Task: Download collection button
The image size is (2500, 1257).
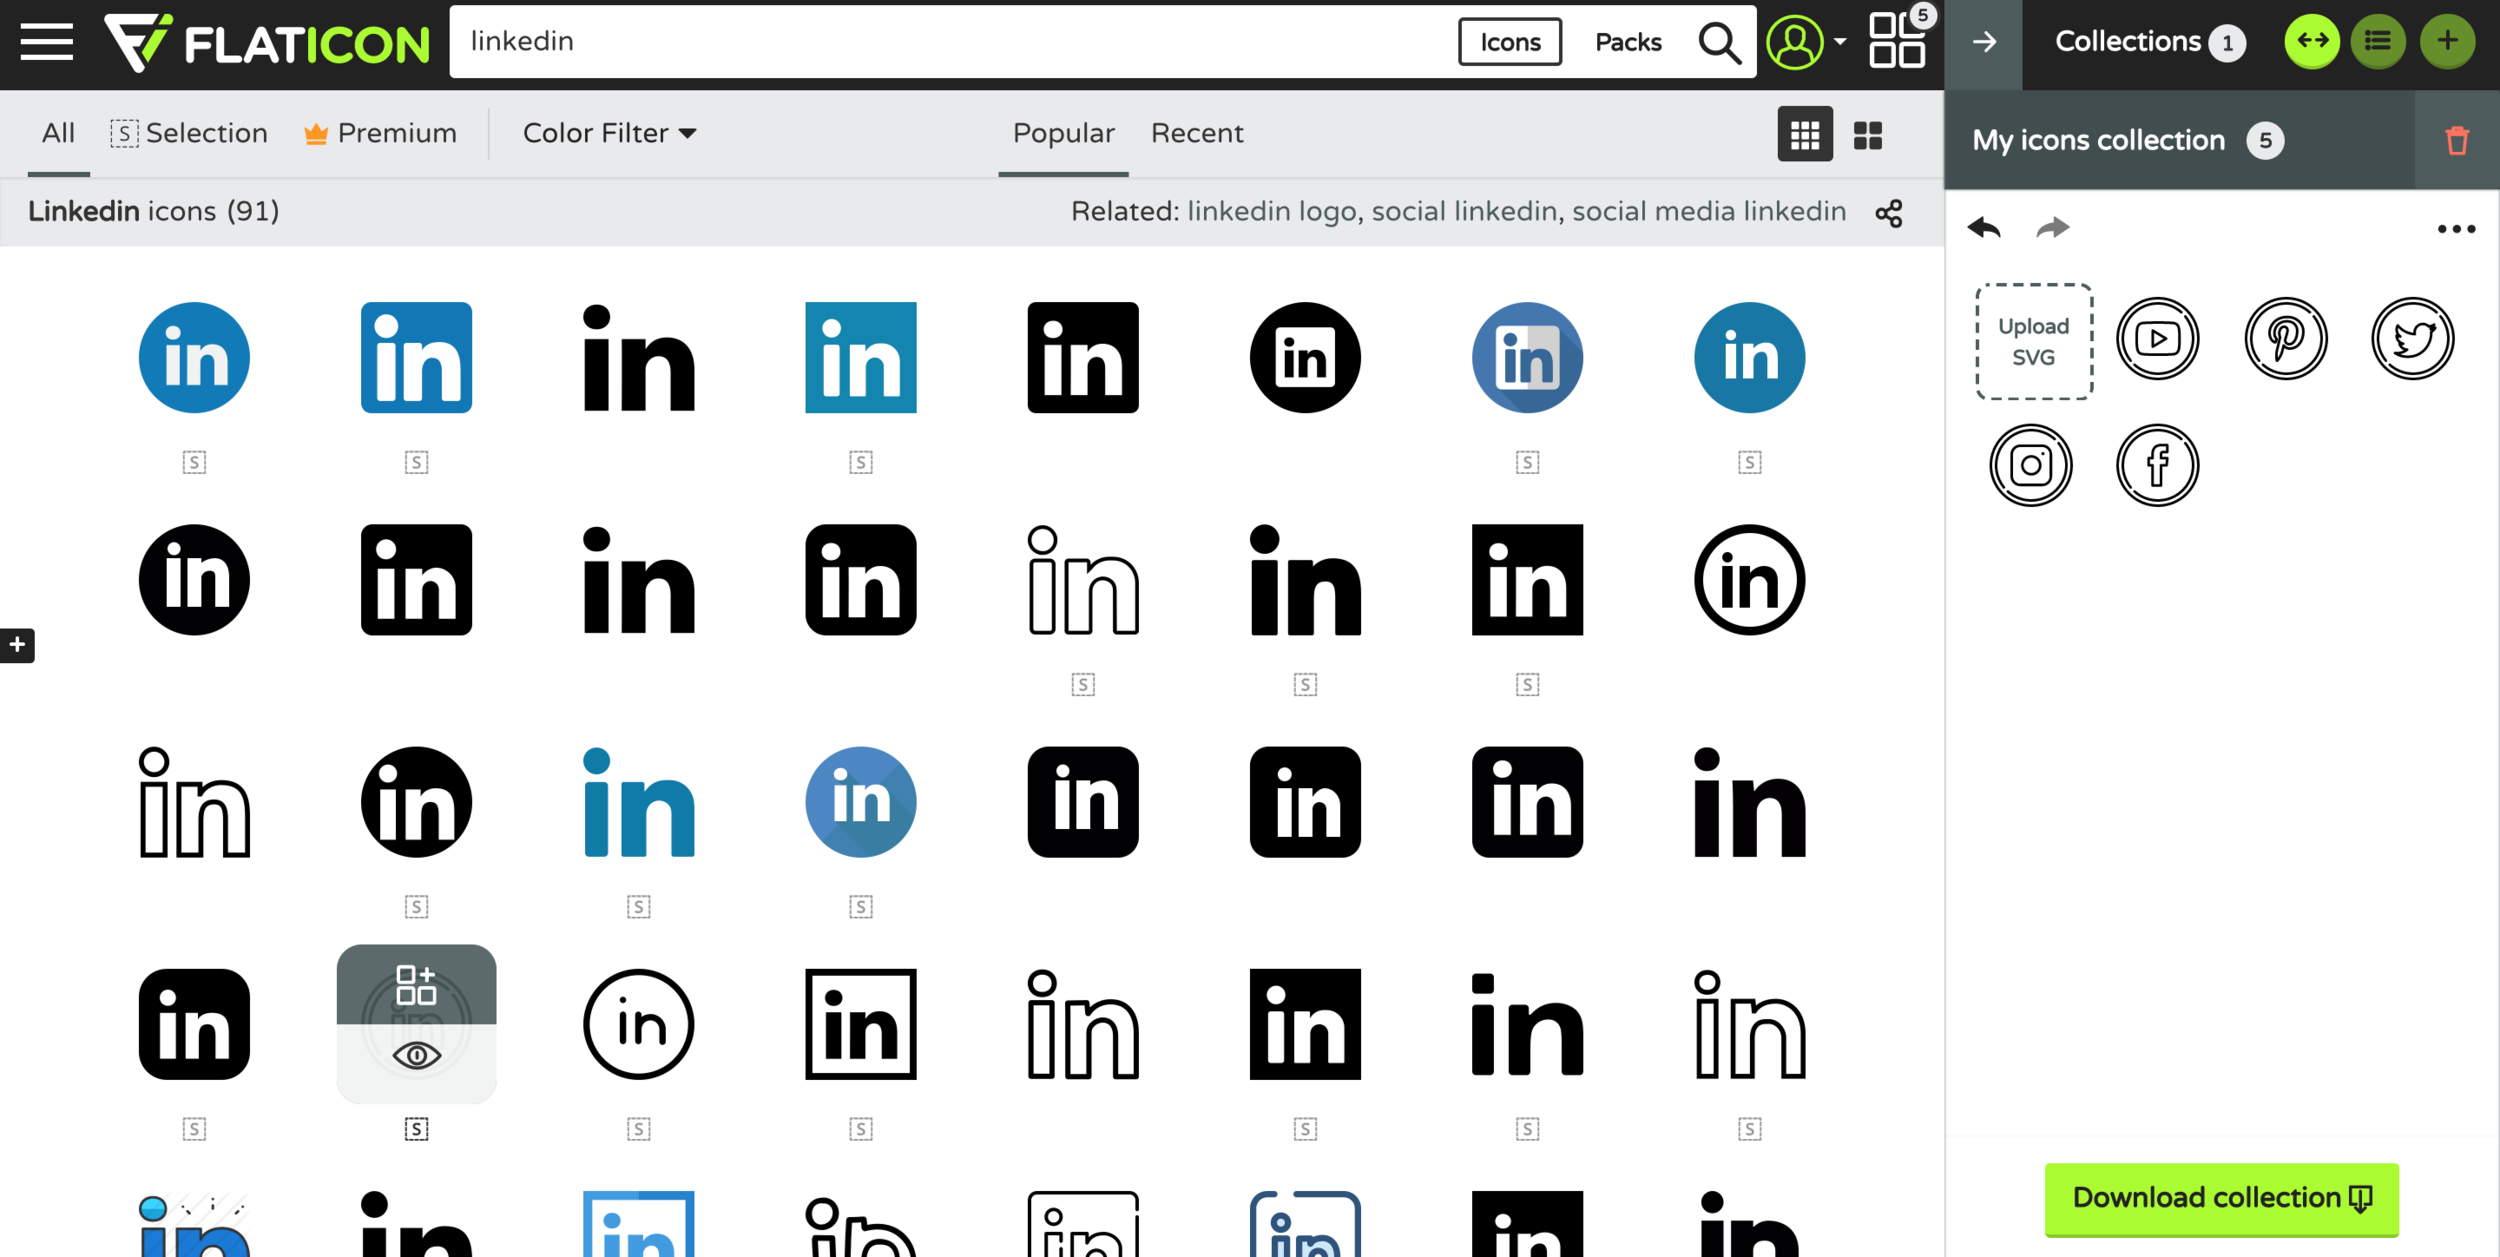Action: 2222,1198
